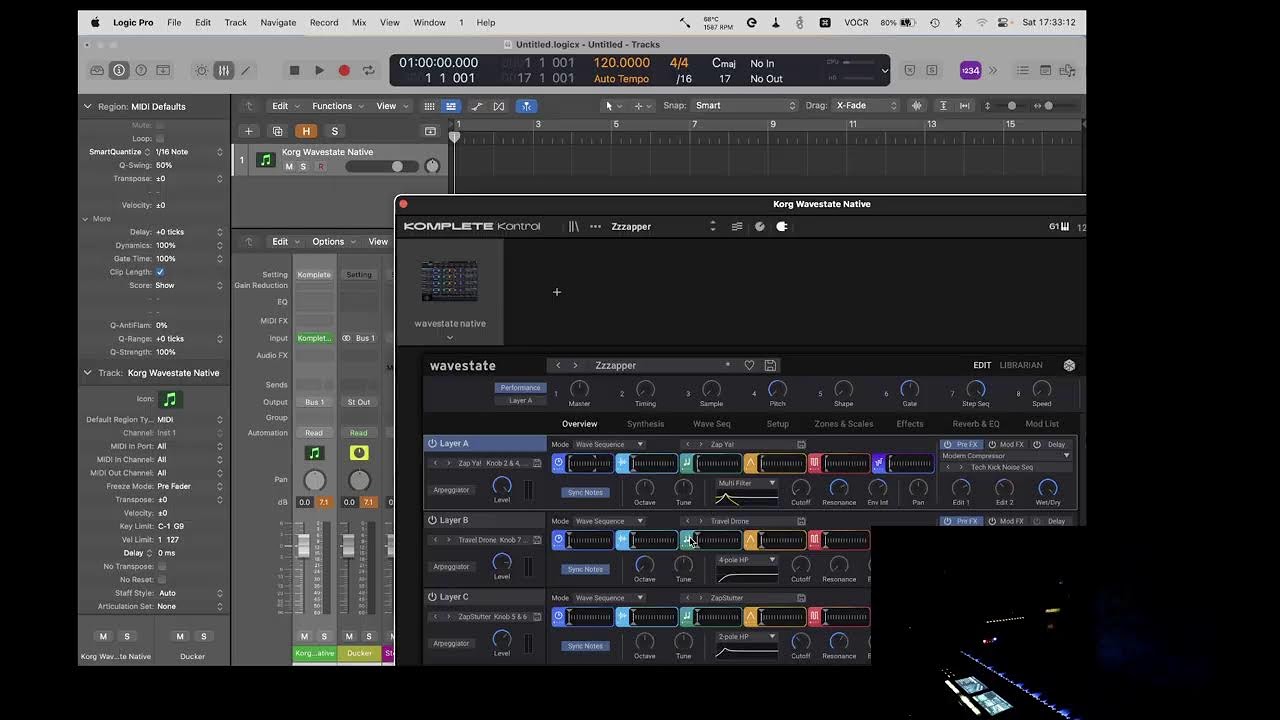This screenshot has height=720, width=1280.
Task: Click the red Record button
Action: [344, 71]
